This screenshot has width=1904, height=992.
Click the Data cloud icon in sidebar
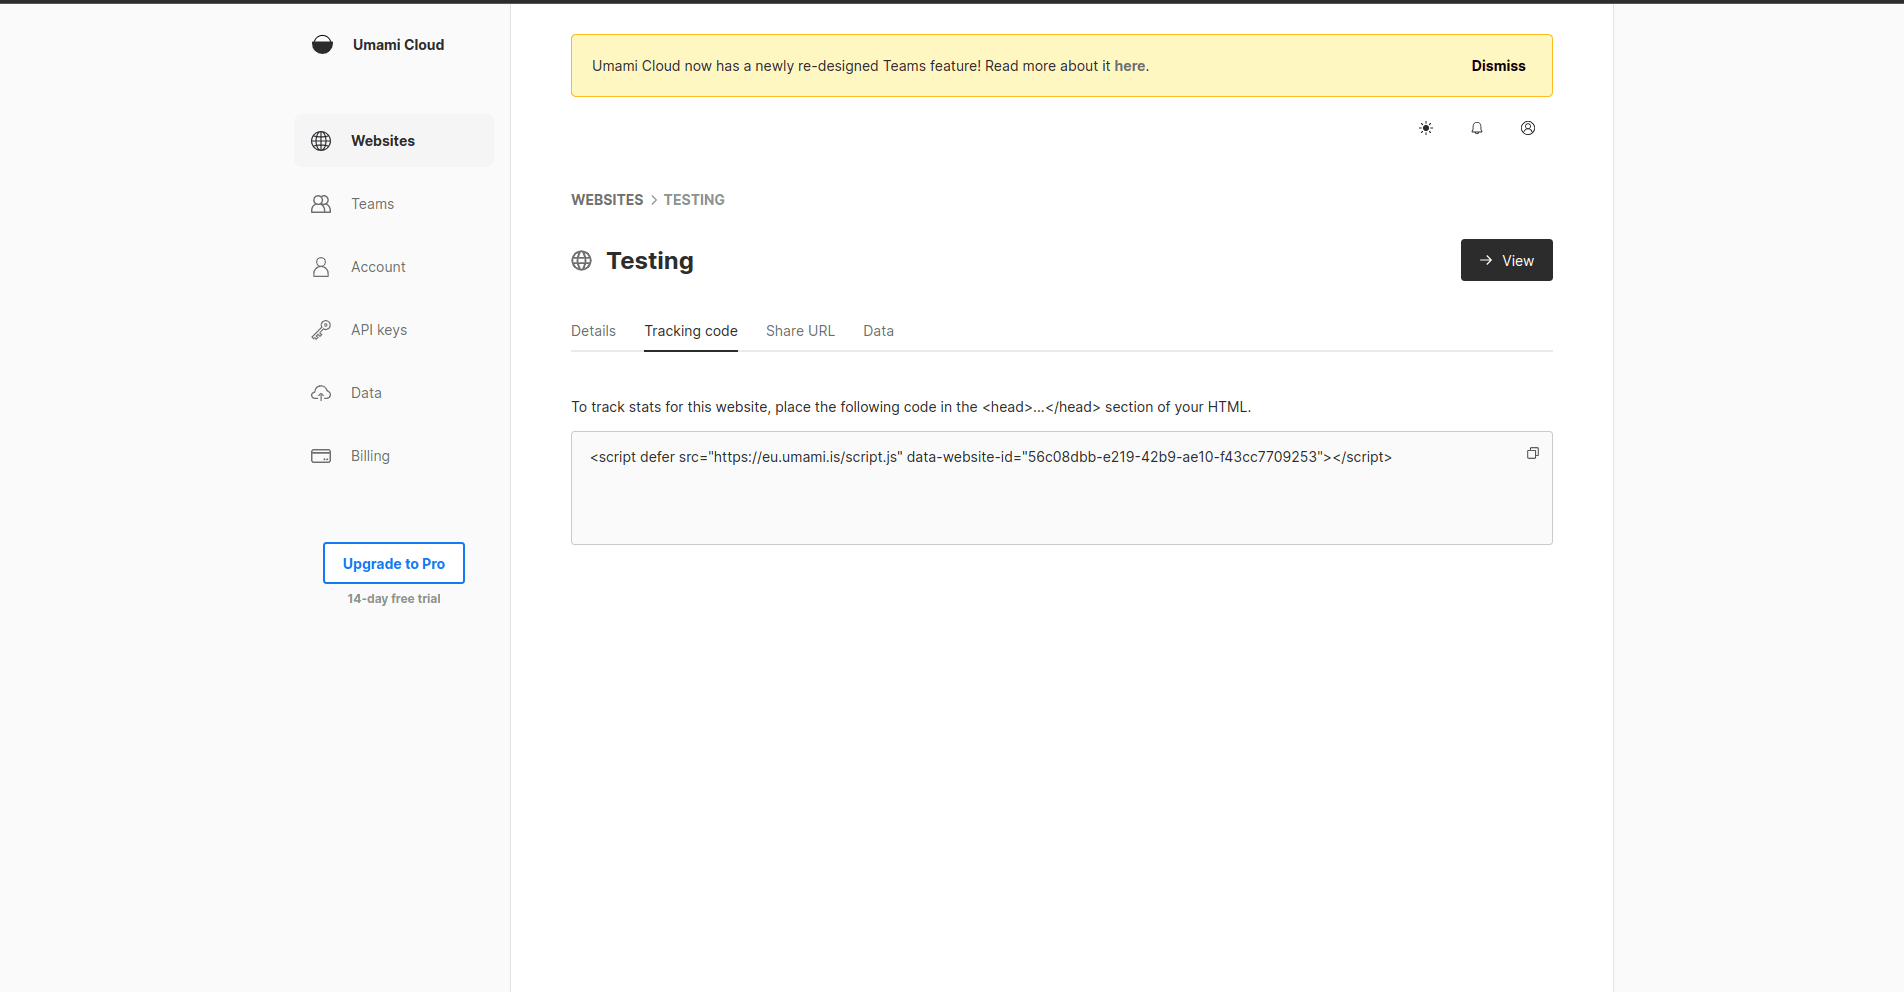click(321, 393)
